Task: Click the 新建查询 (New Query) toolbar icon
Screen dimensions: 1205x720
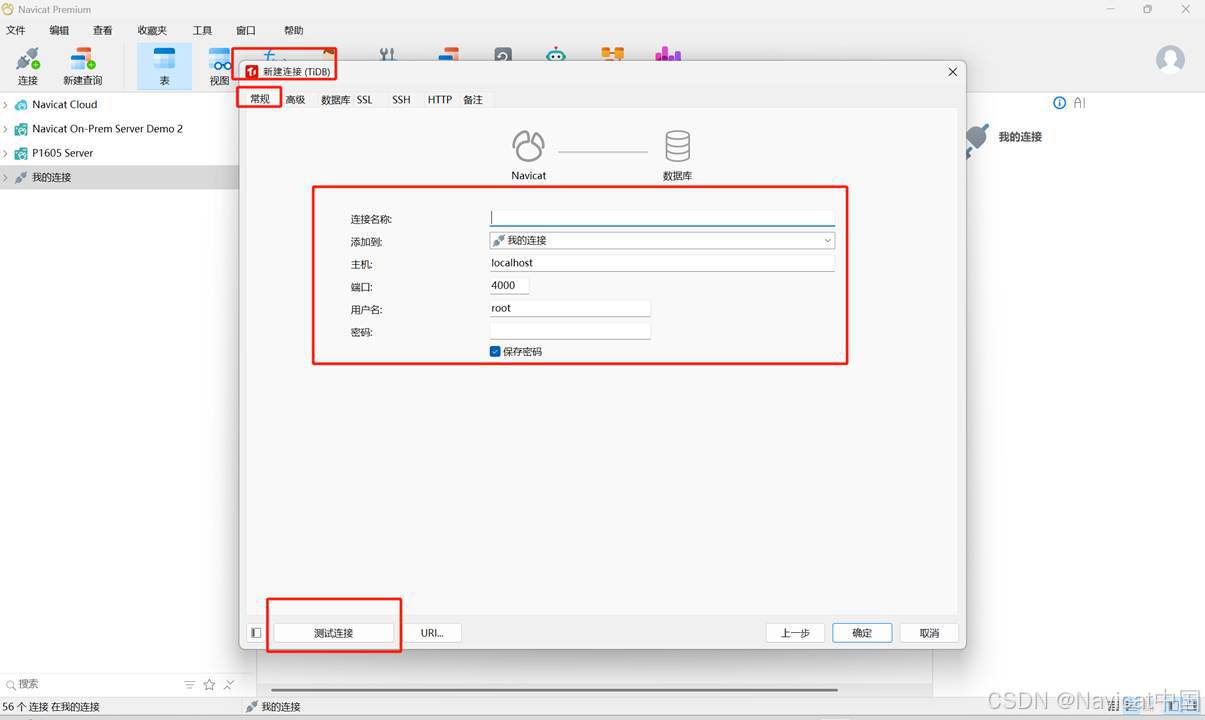Action: 82,66
